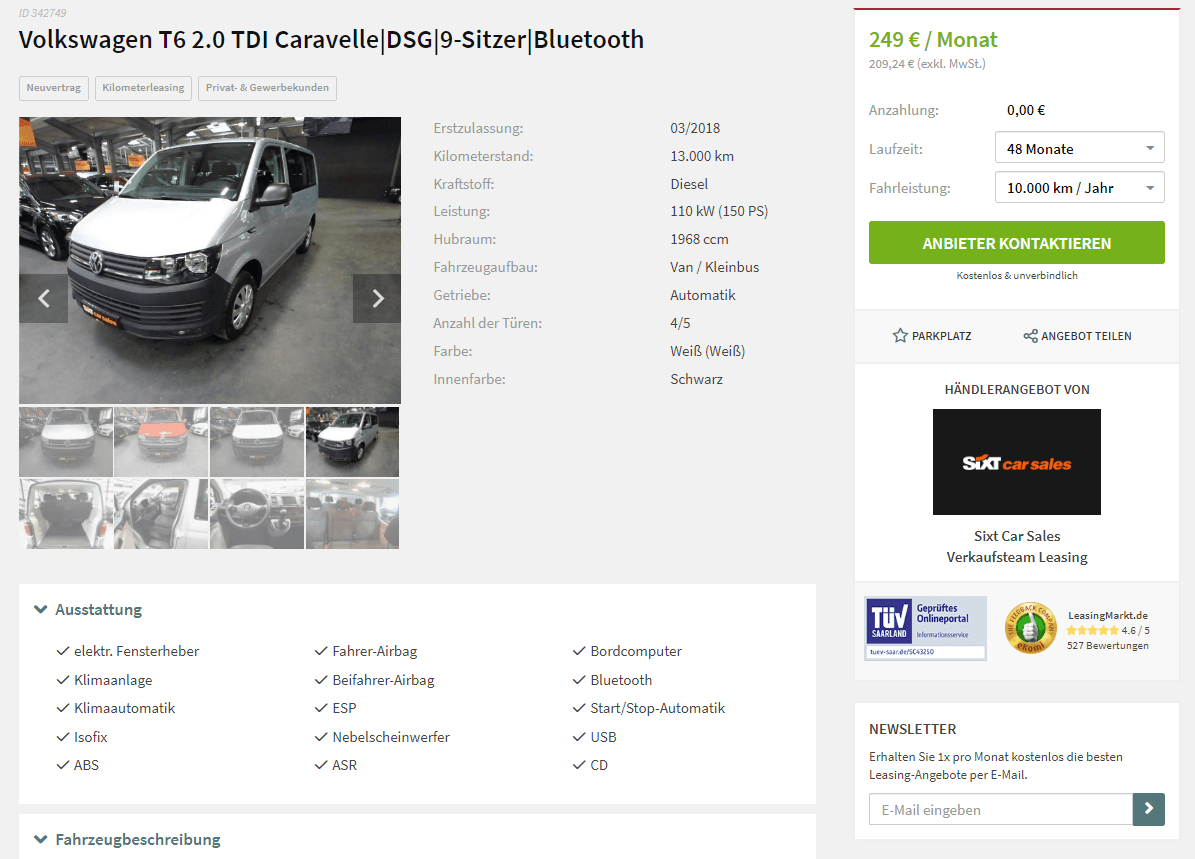The width and height of the screenshot is (1195, 859).
Task: Open the Sixt car sales dealer logo
Action: click(1017, 462)
